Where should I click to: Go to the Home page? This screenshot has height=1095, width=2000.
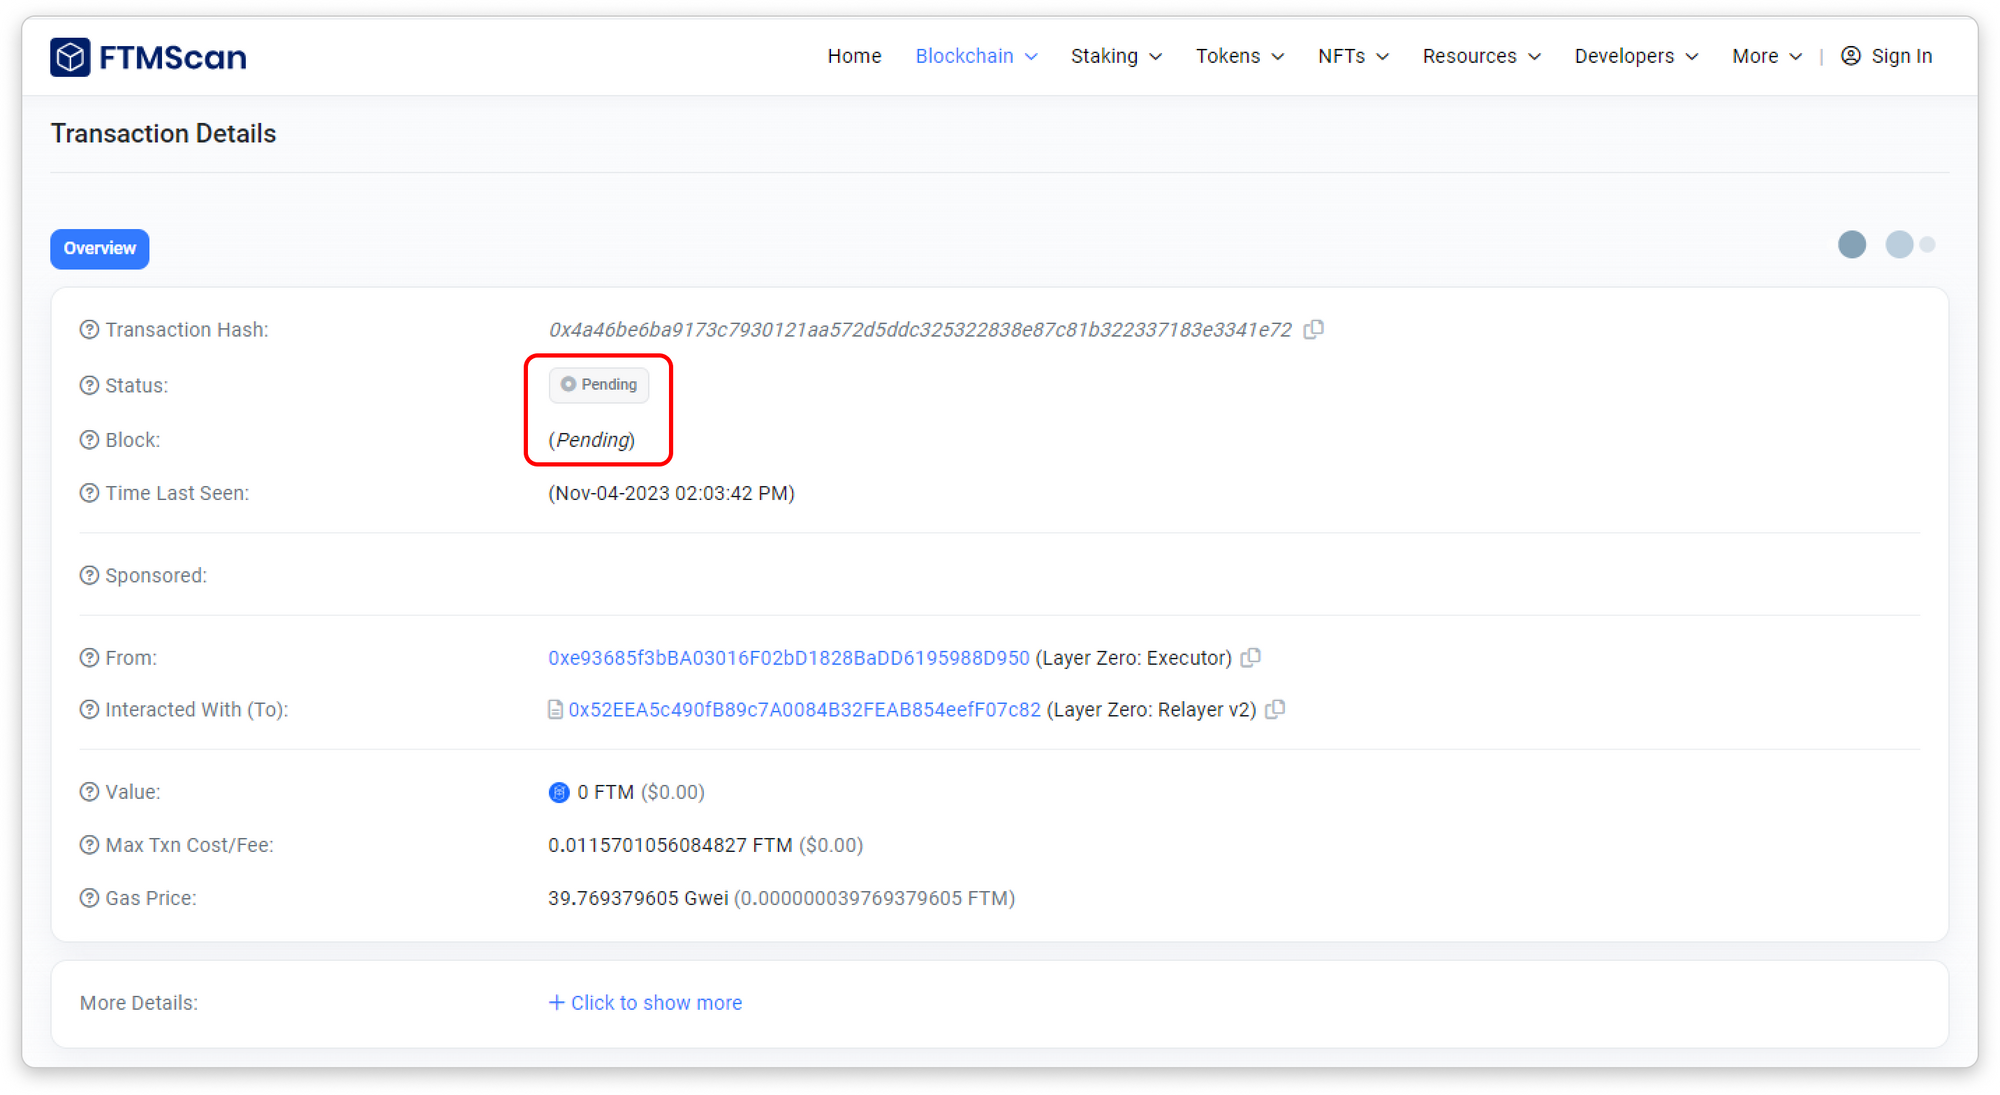(854, 56)
